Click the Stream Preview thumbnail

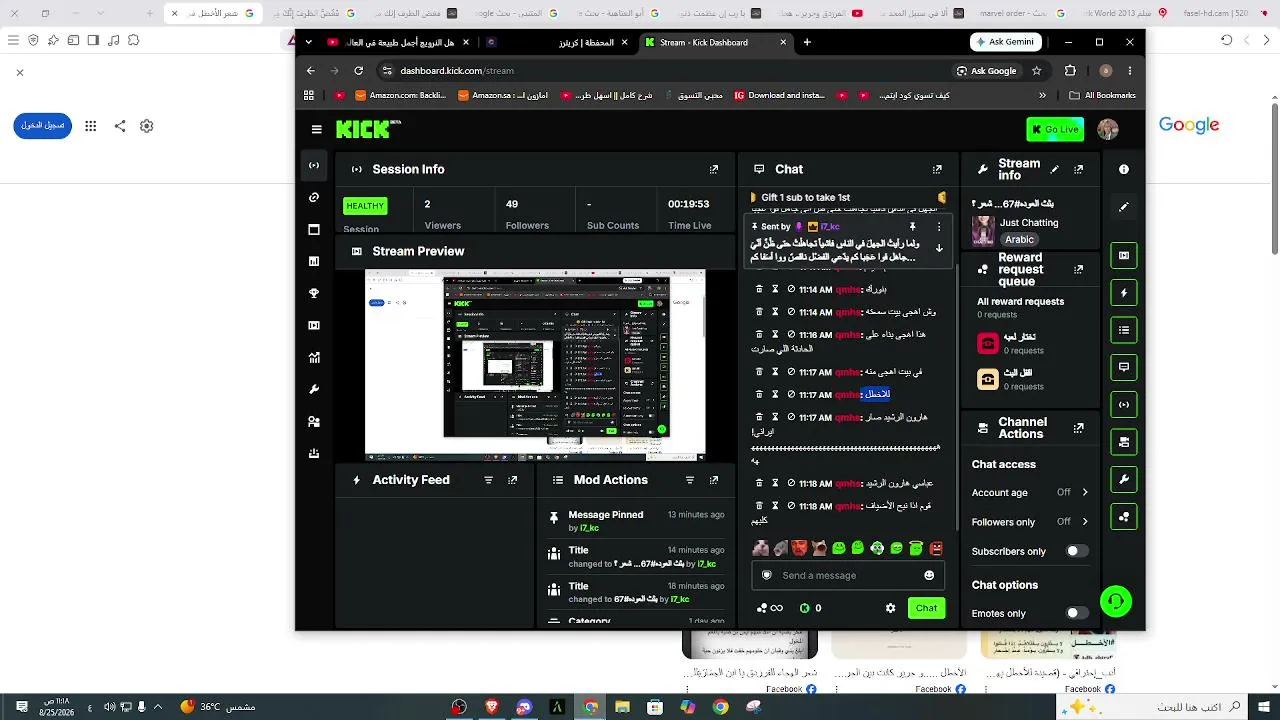pos(535,364)
